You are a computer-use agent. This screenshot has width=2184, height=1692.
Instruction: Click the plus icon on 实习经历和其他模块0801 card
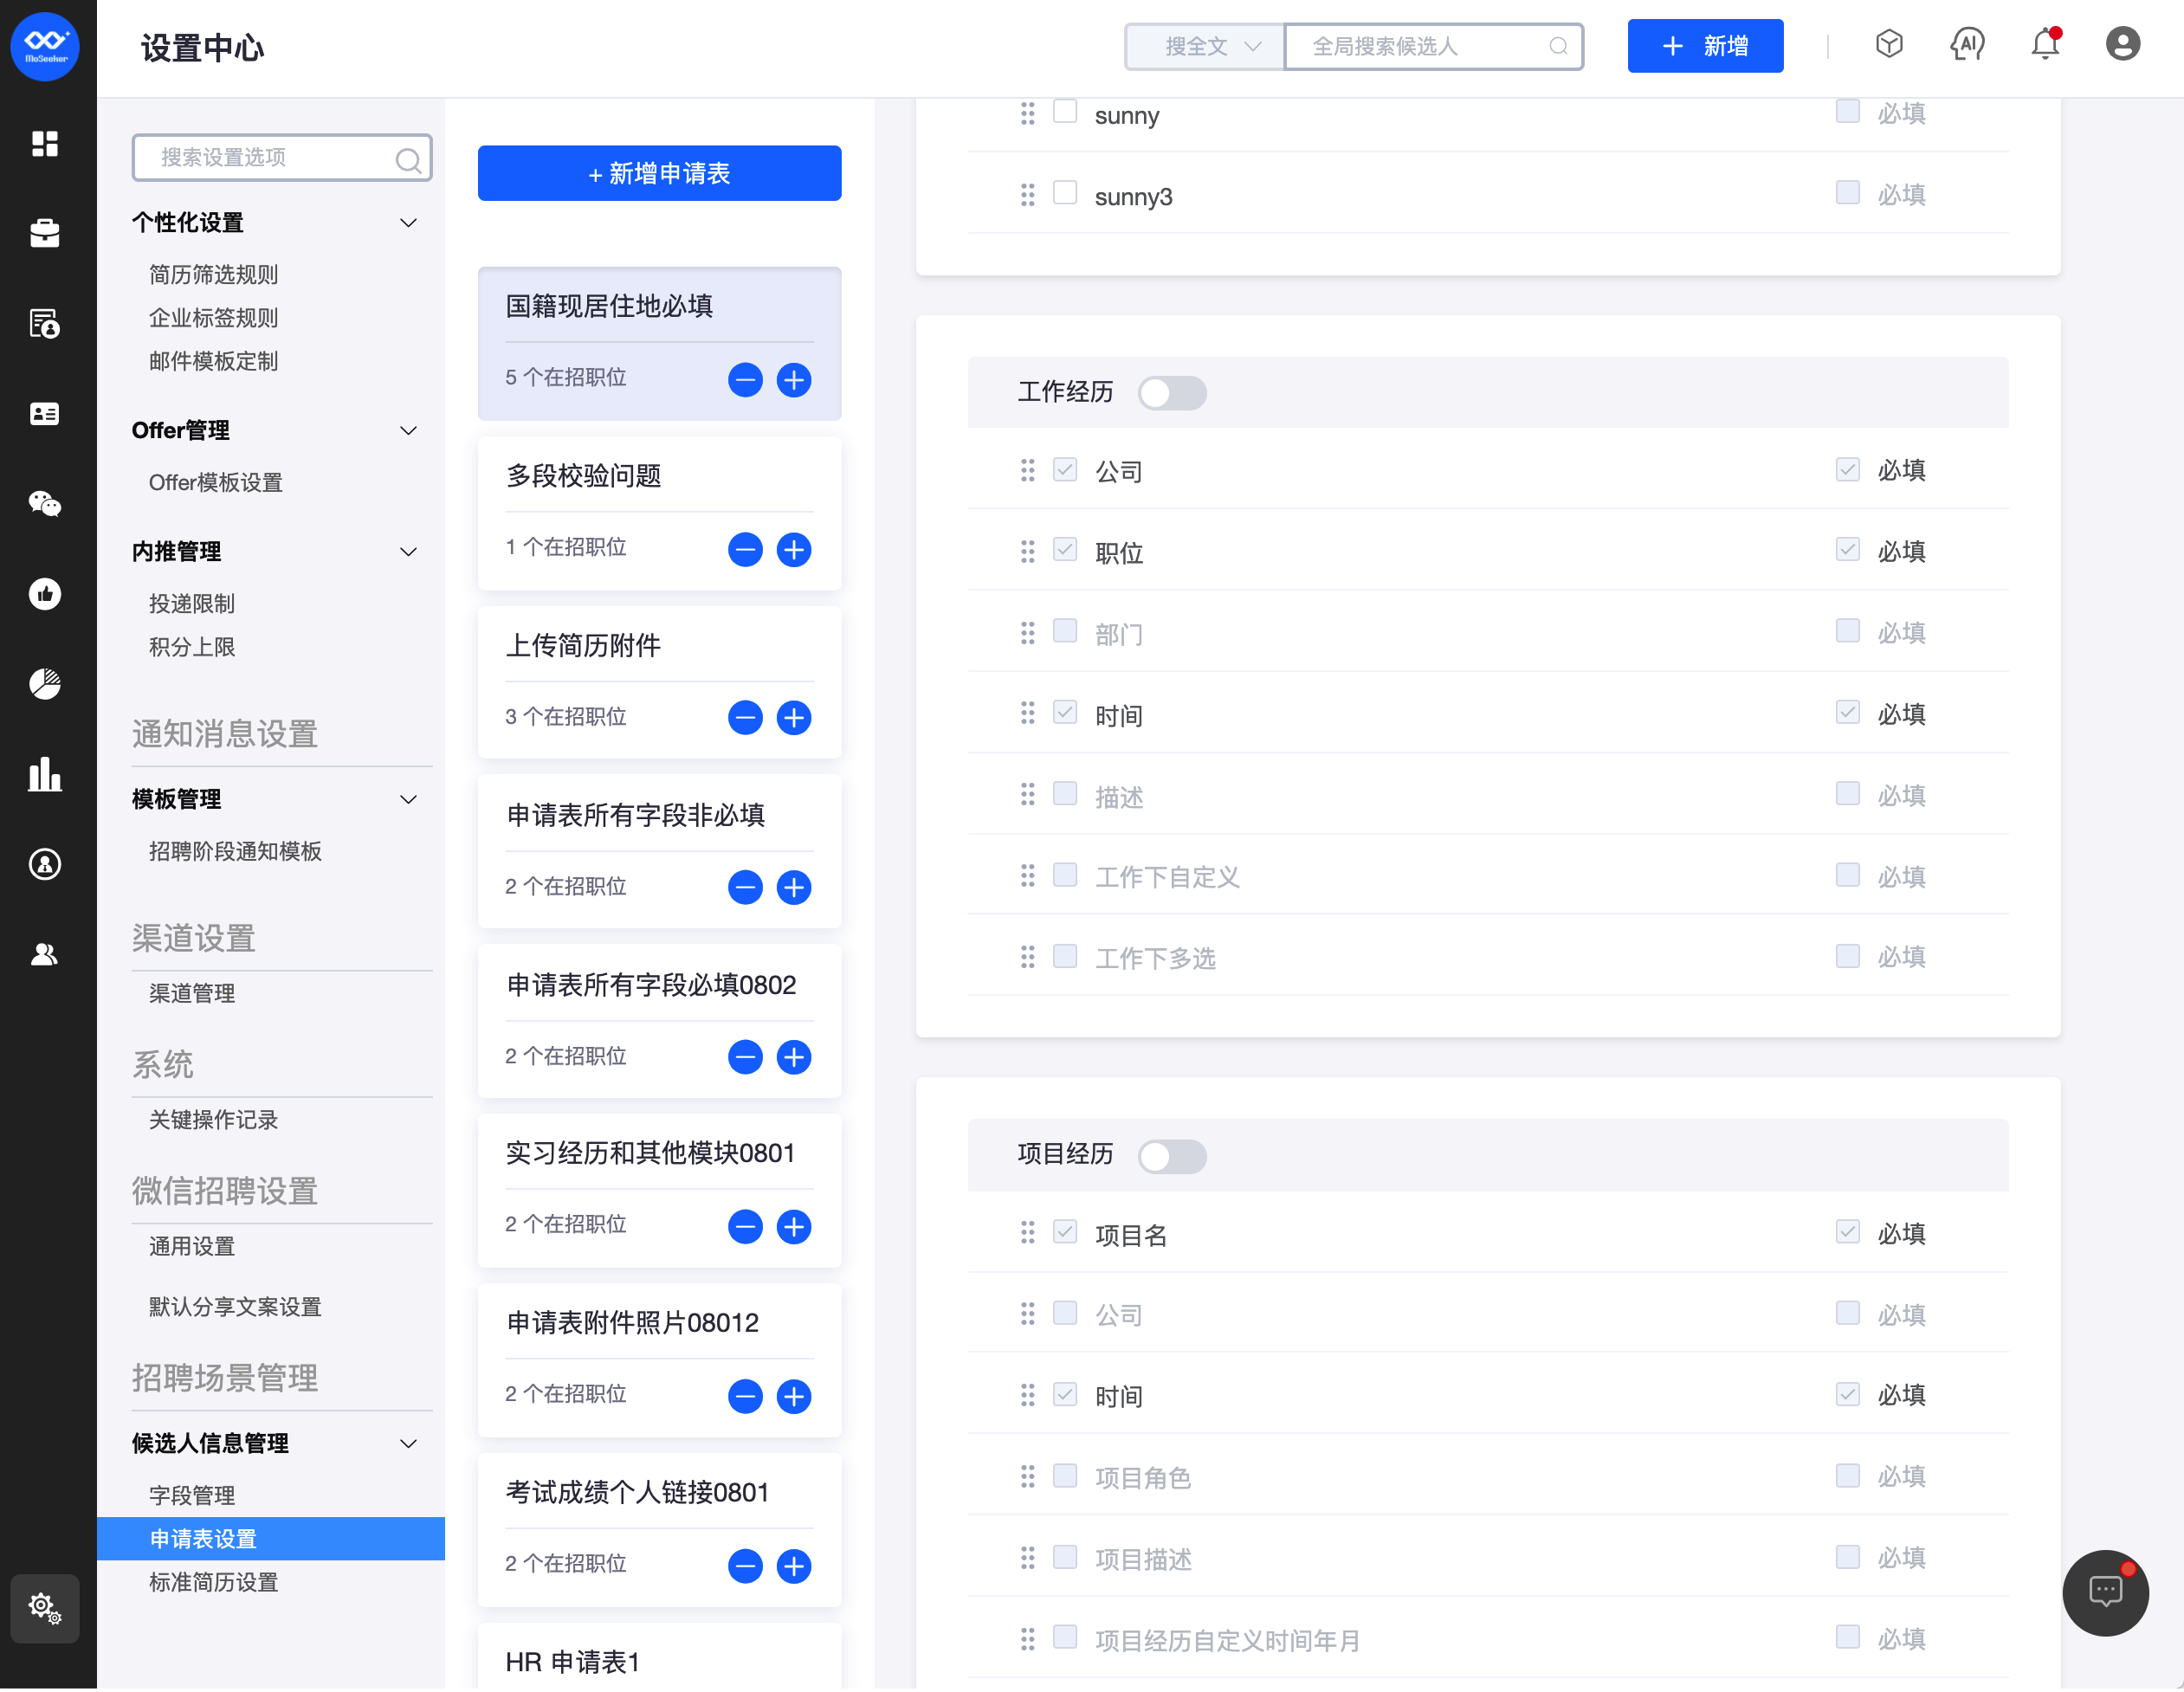(794, 1228)
